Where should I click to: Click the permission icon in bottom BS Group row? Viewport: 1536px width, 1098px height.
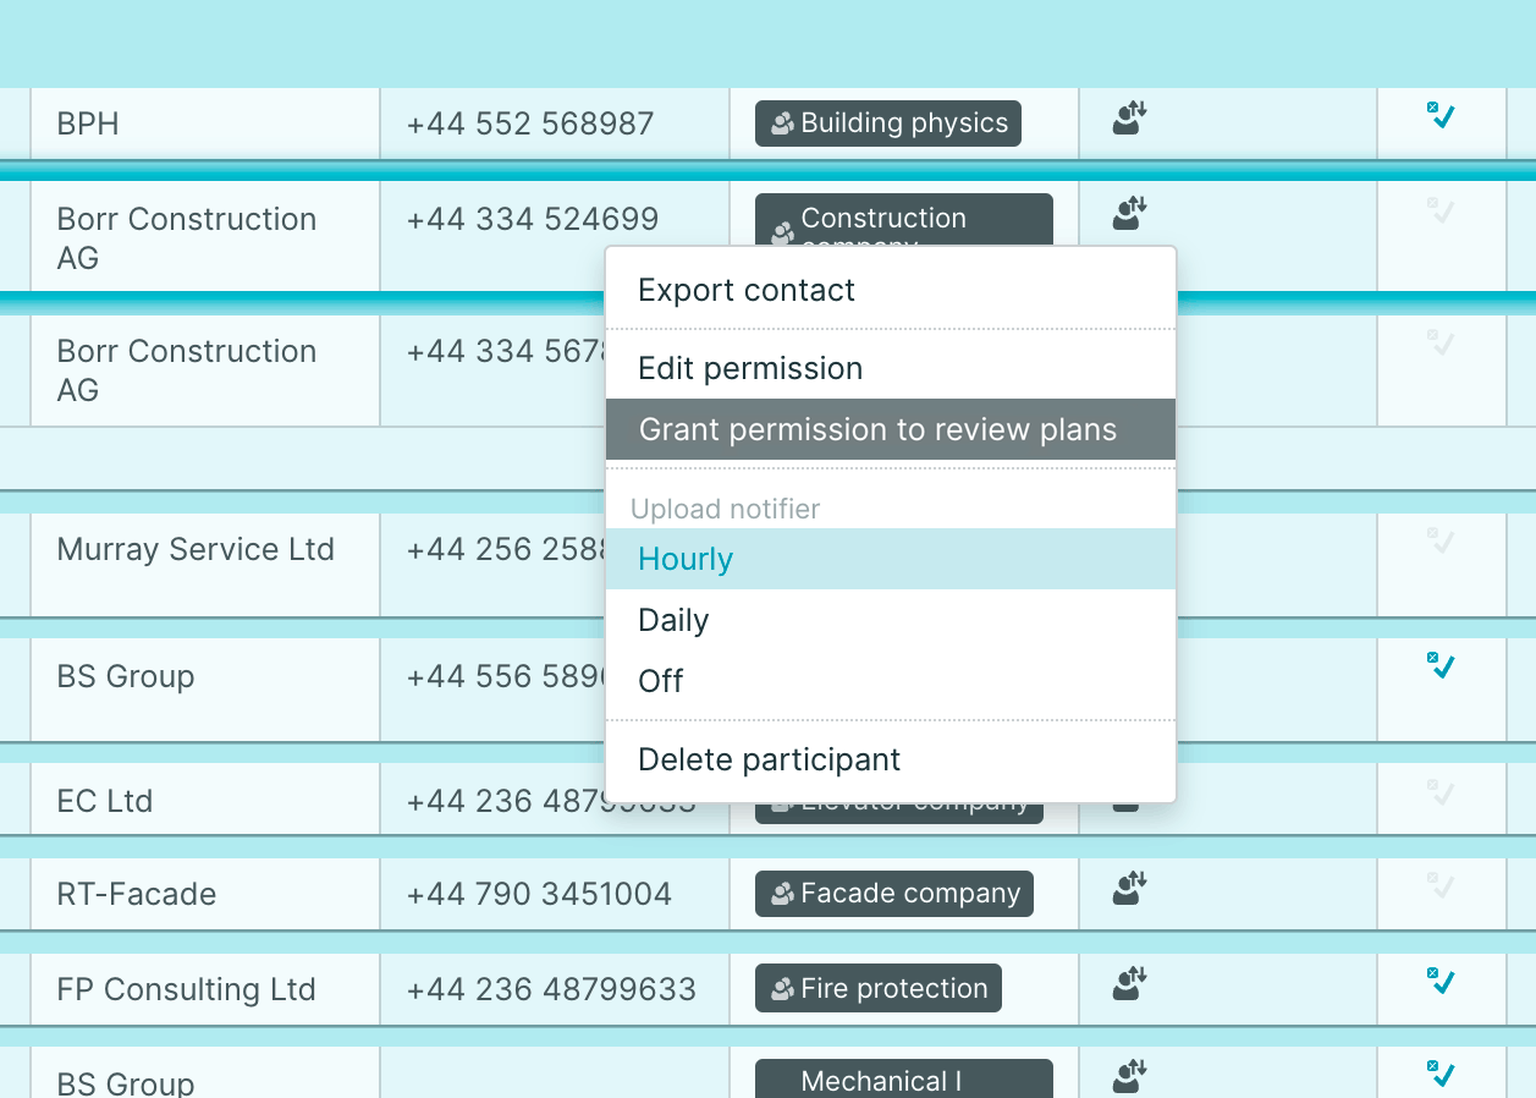coord(1129,1076)
